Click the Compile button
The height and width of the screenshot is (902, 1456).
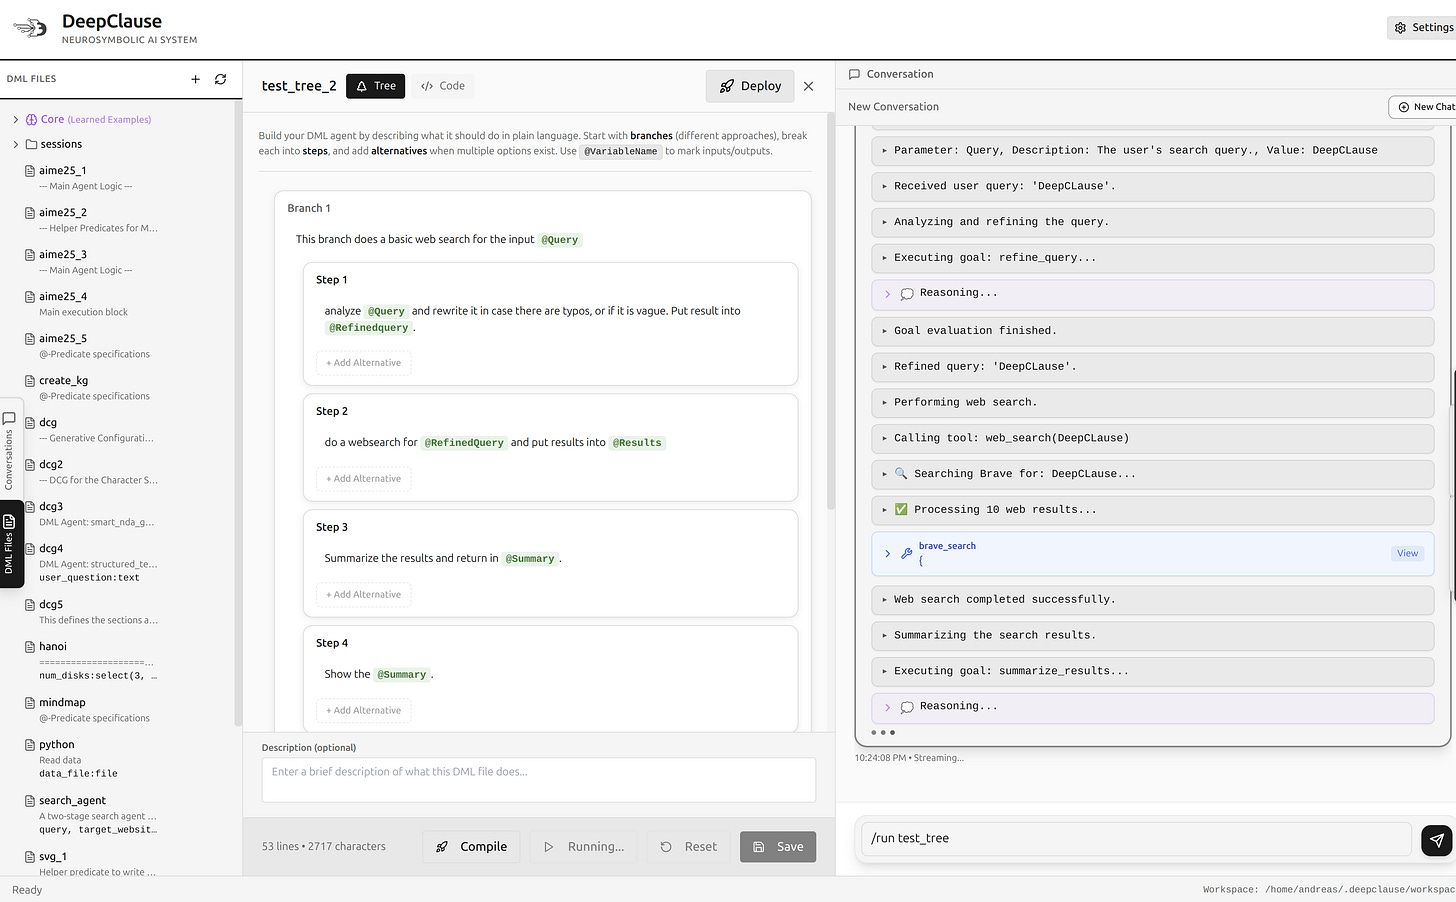point(471,847)
